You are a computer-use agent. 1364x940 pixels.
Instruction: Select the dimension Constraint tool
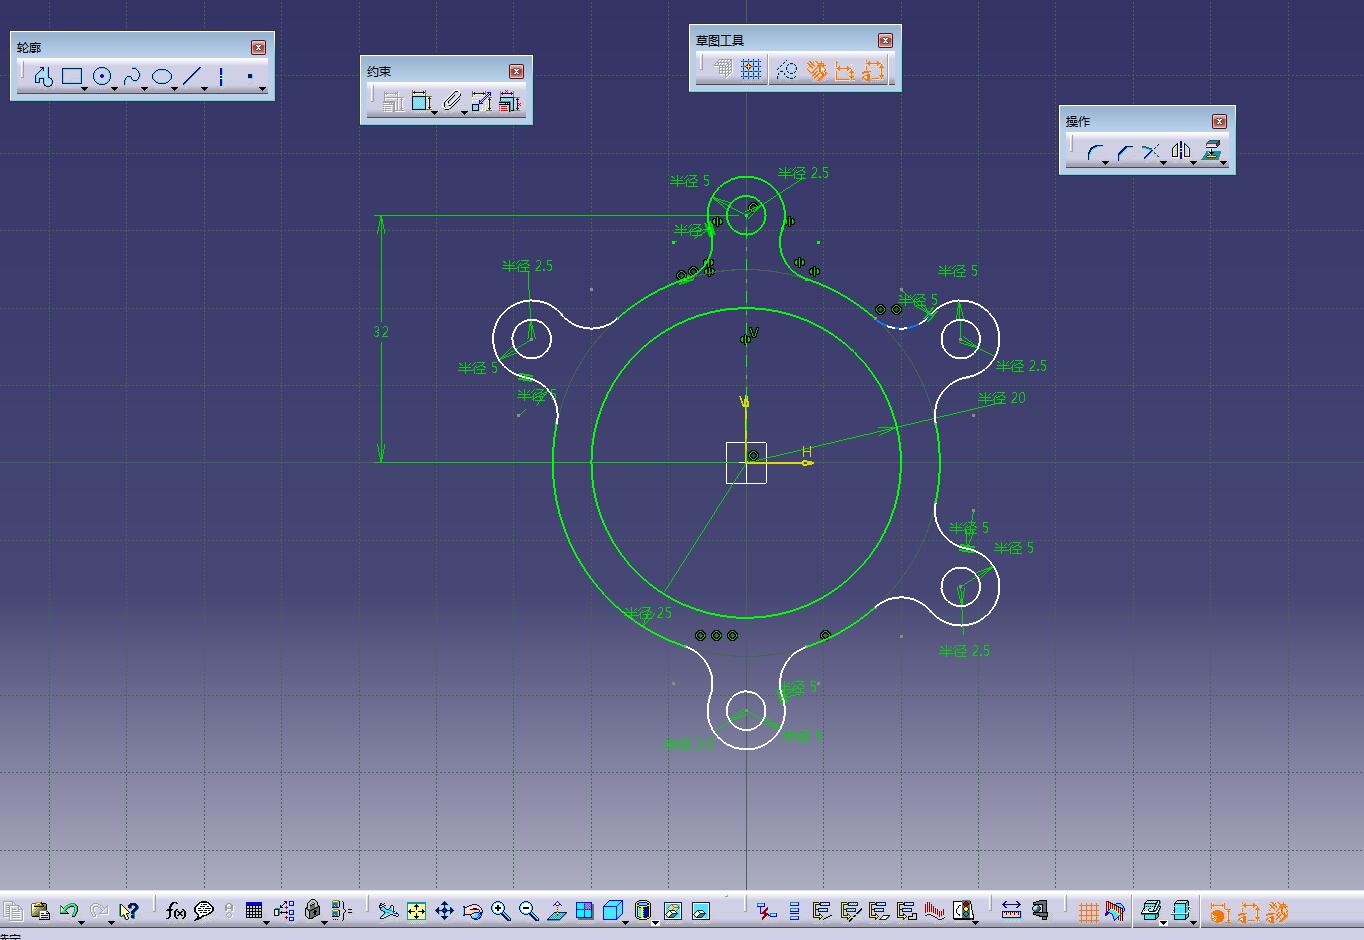pos(420,101)
